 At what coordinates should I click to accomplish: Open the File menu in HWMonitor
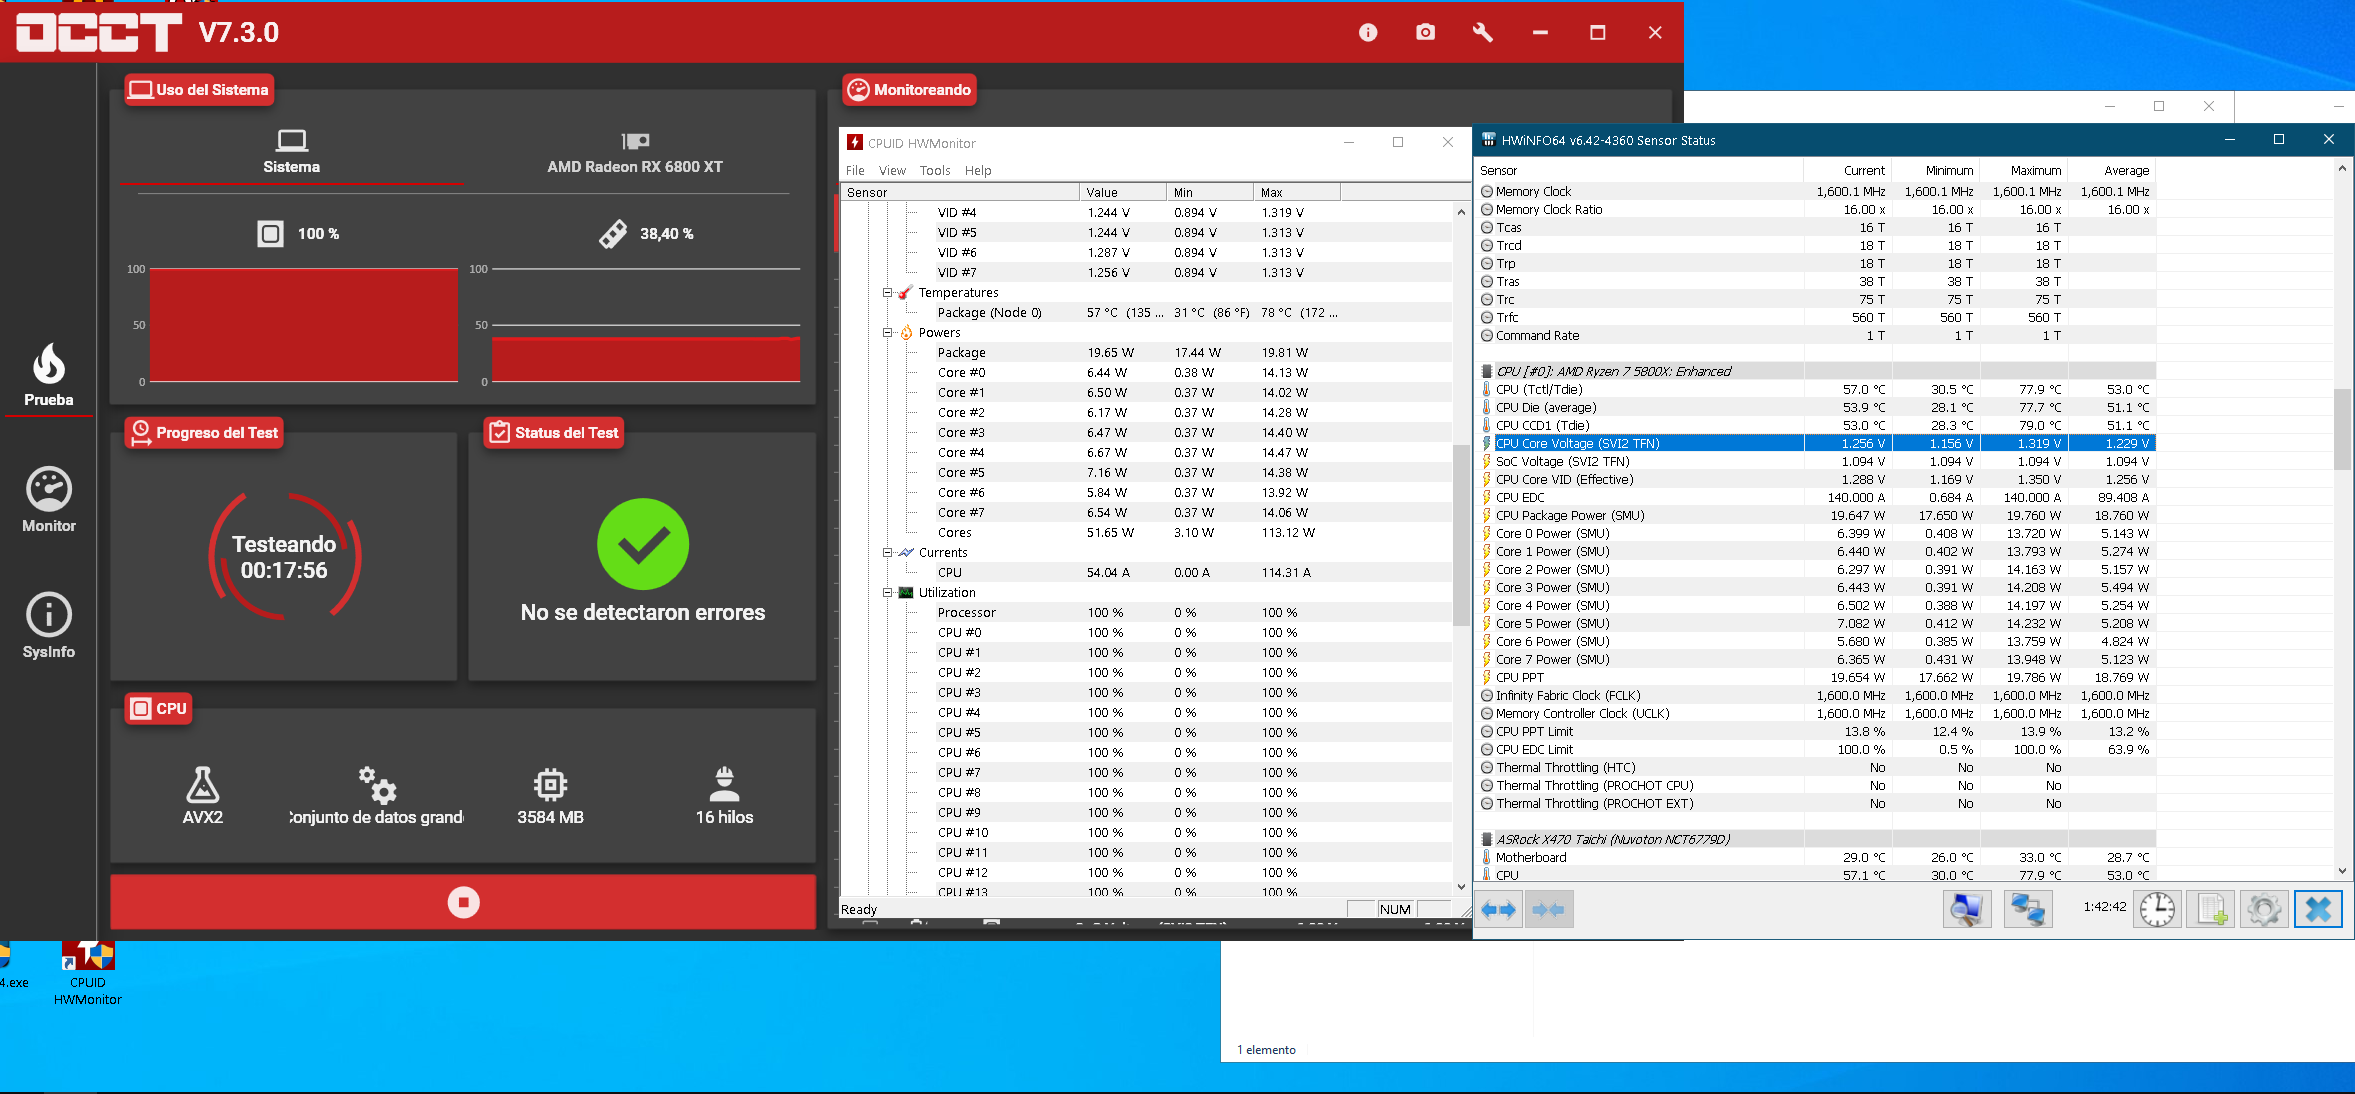coord(855,171)
